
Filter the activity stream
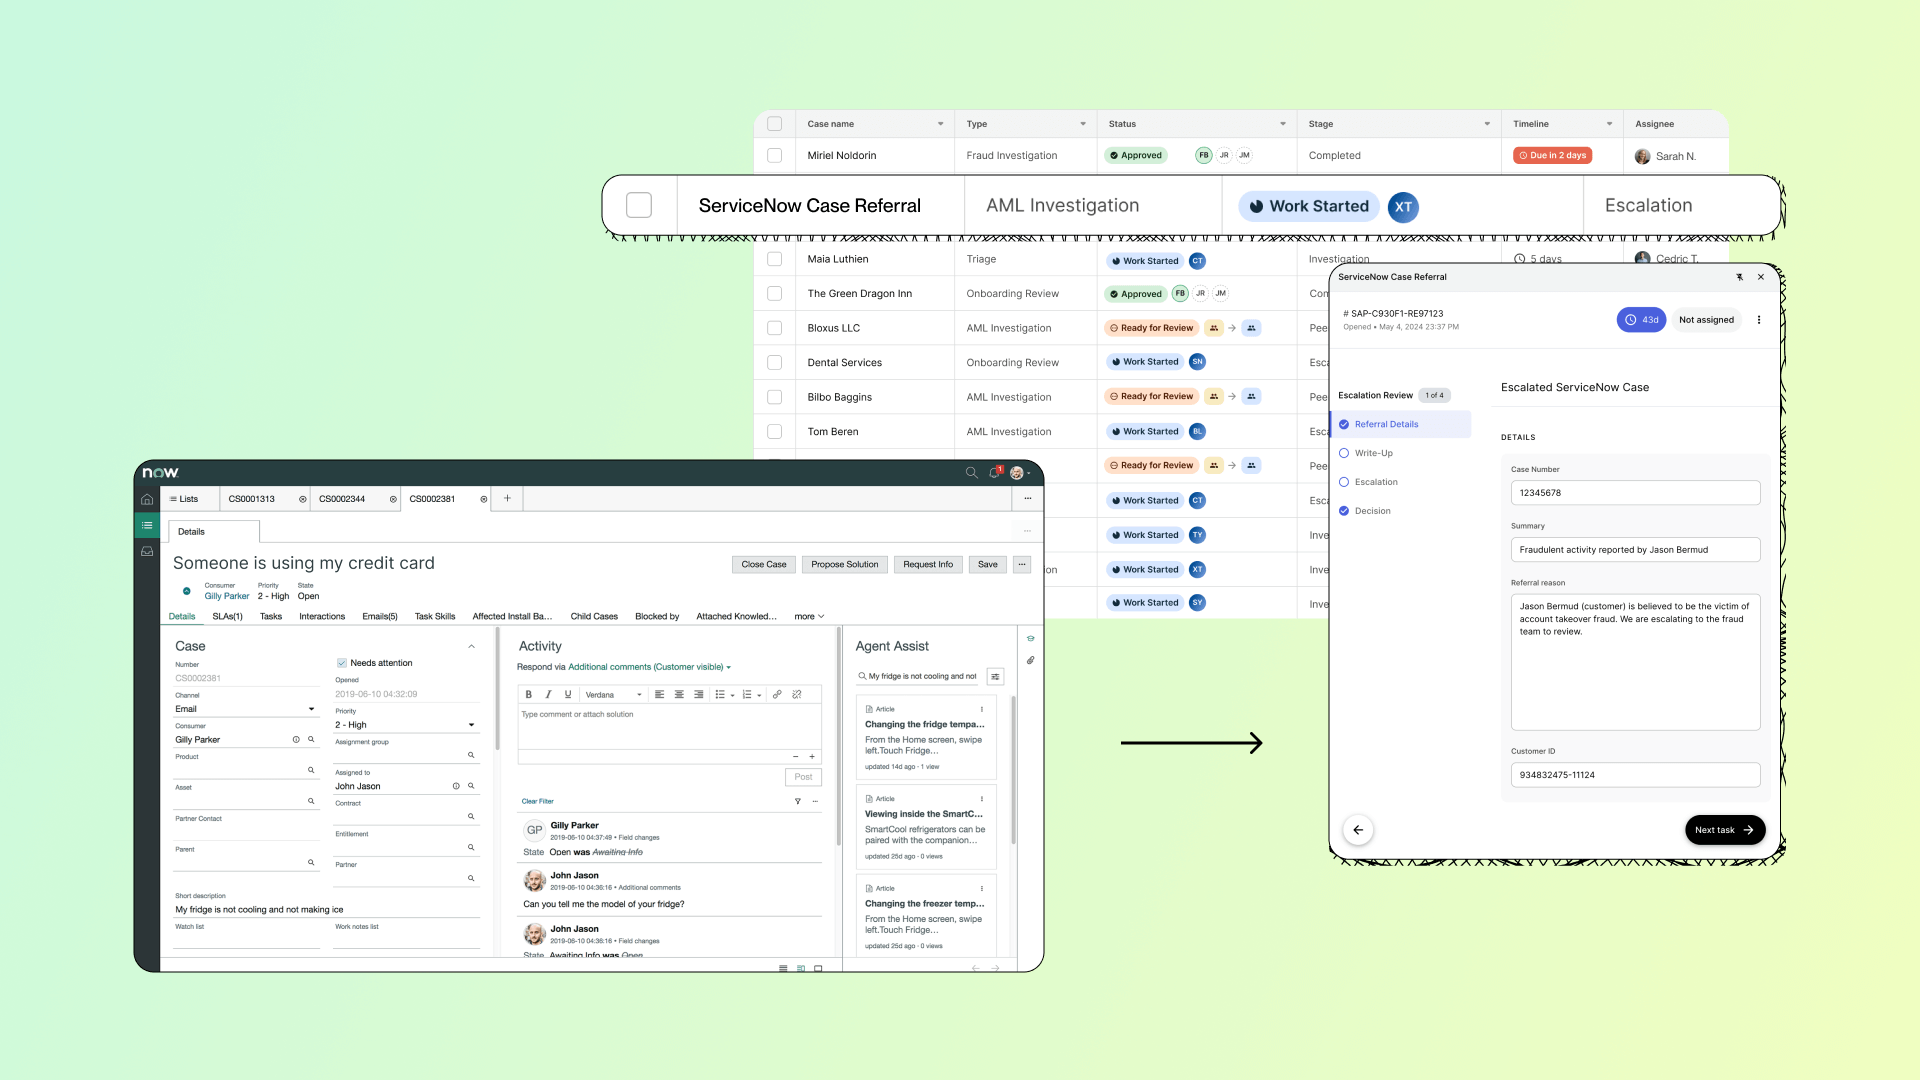[x=798, y=801]
